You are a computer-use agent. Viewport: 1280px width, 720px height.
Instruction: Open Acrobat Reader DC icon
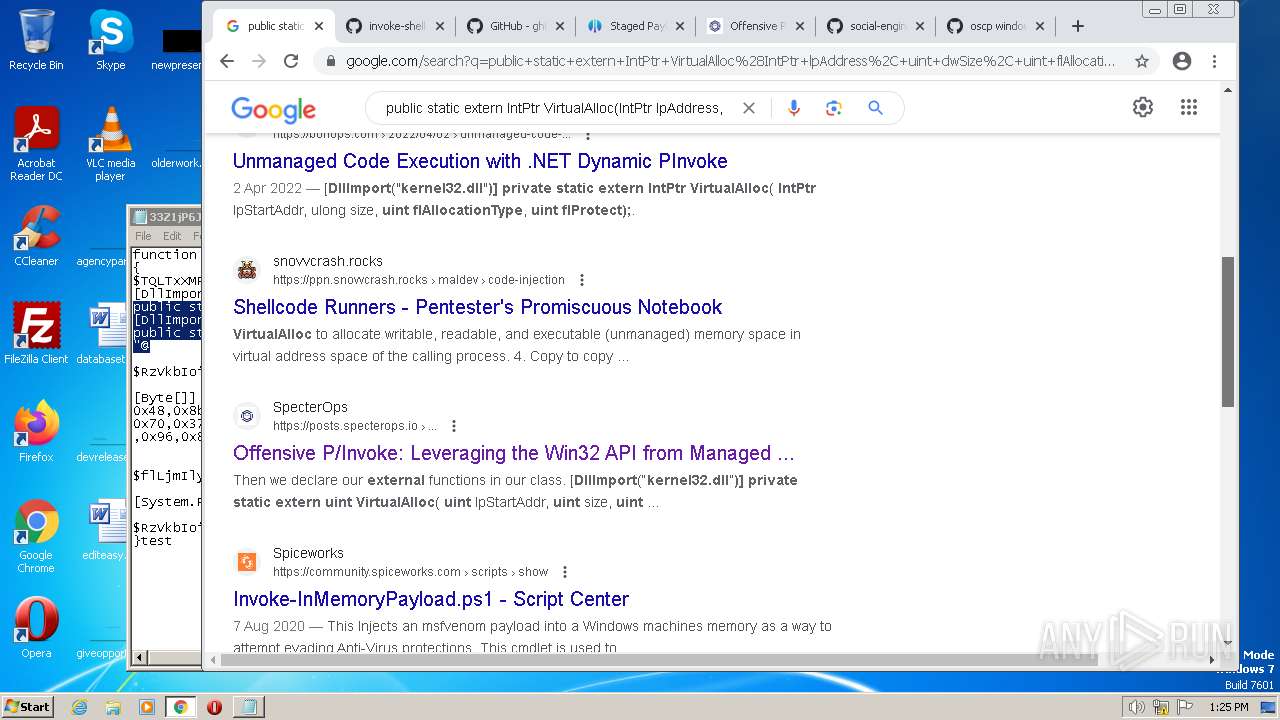click(36, 144)
